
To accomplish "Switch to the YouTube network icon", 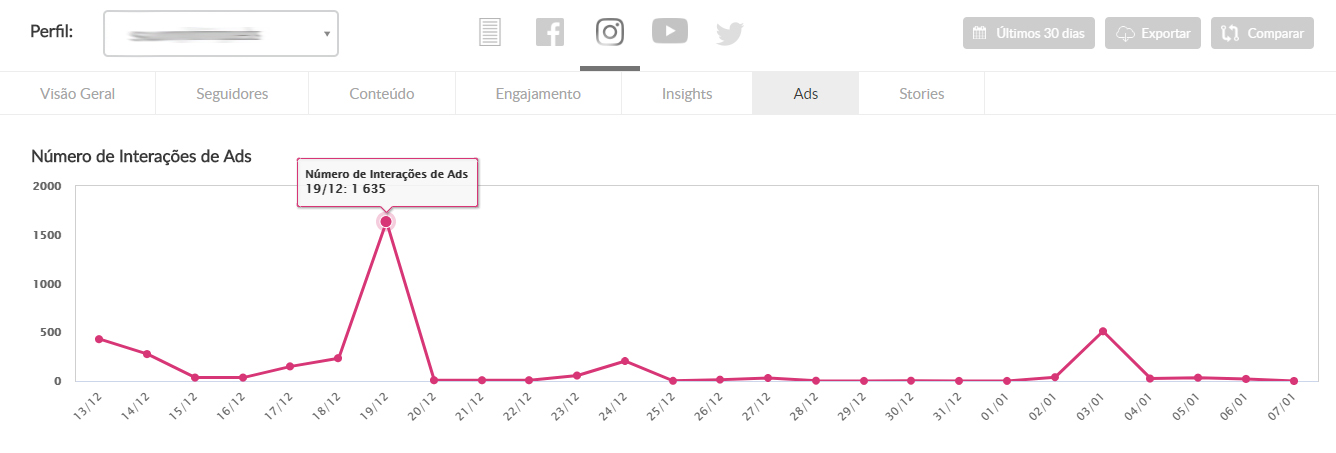I will click(x=670, y=32).
